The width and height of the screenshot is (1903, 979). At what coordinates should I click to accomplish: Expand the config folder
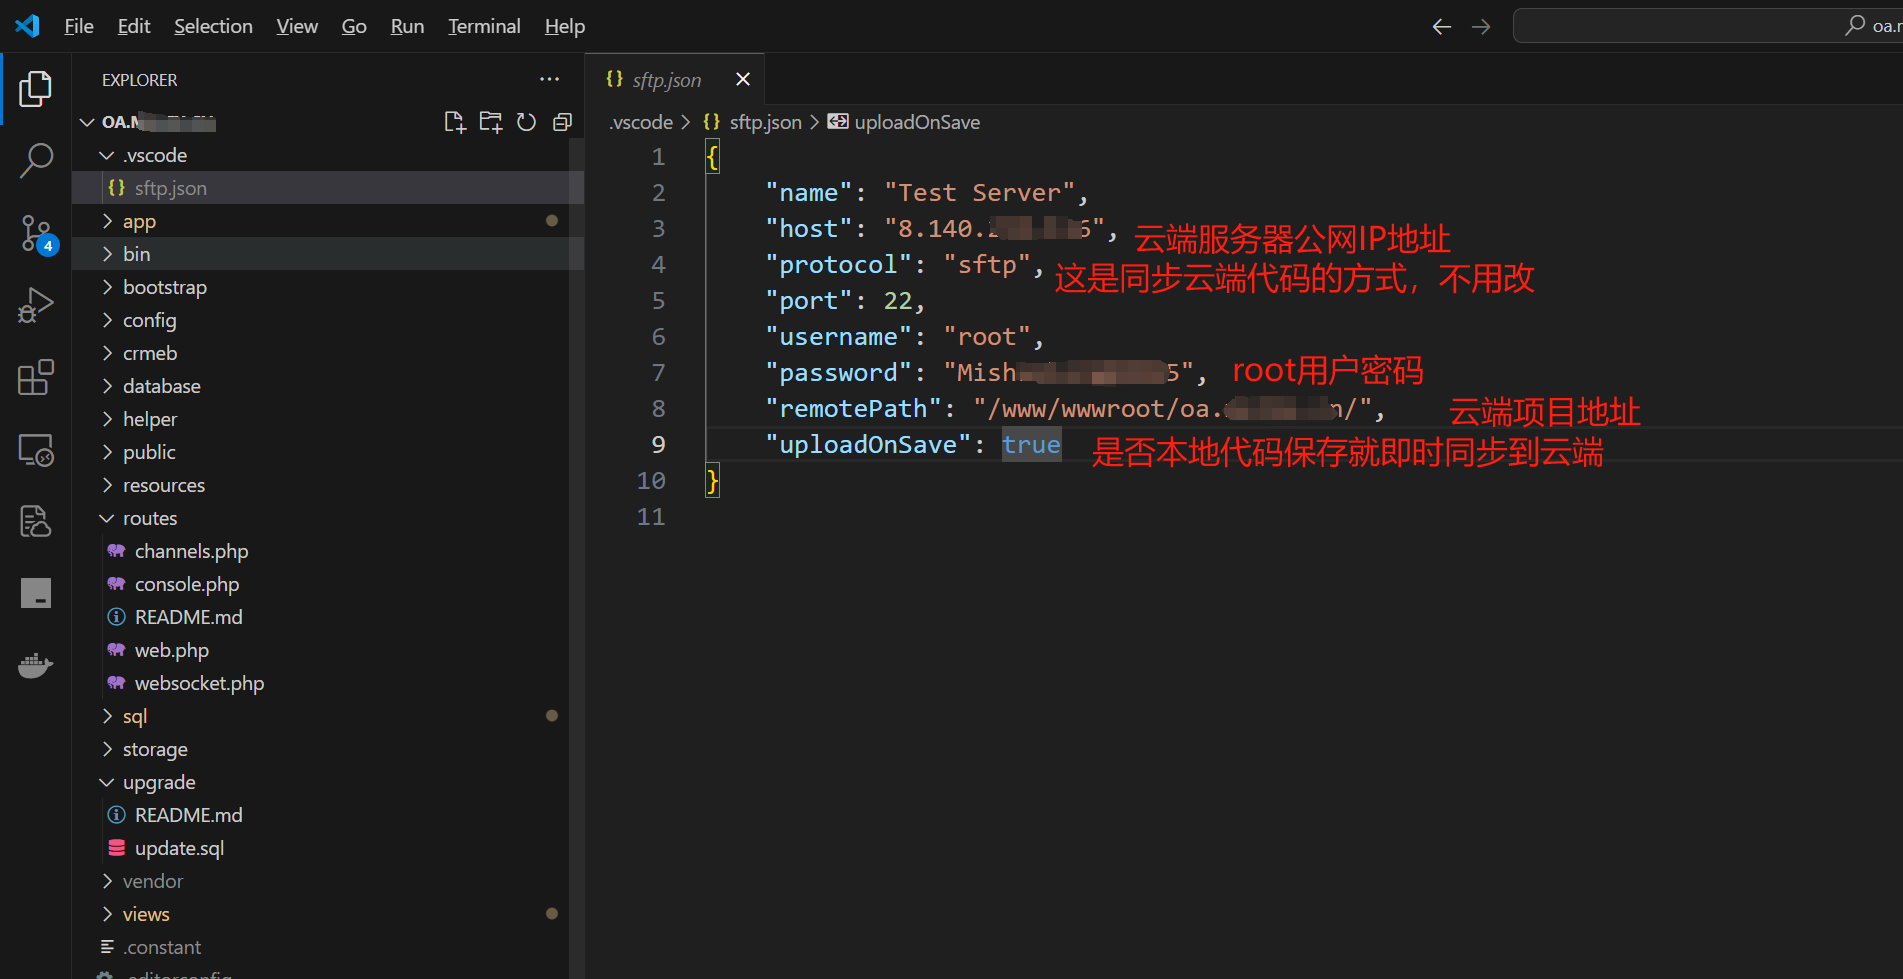point(328,320)
